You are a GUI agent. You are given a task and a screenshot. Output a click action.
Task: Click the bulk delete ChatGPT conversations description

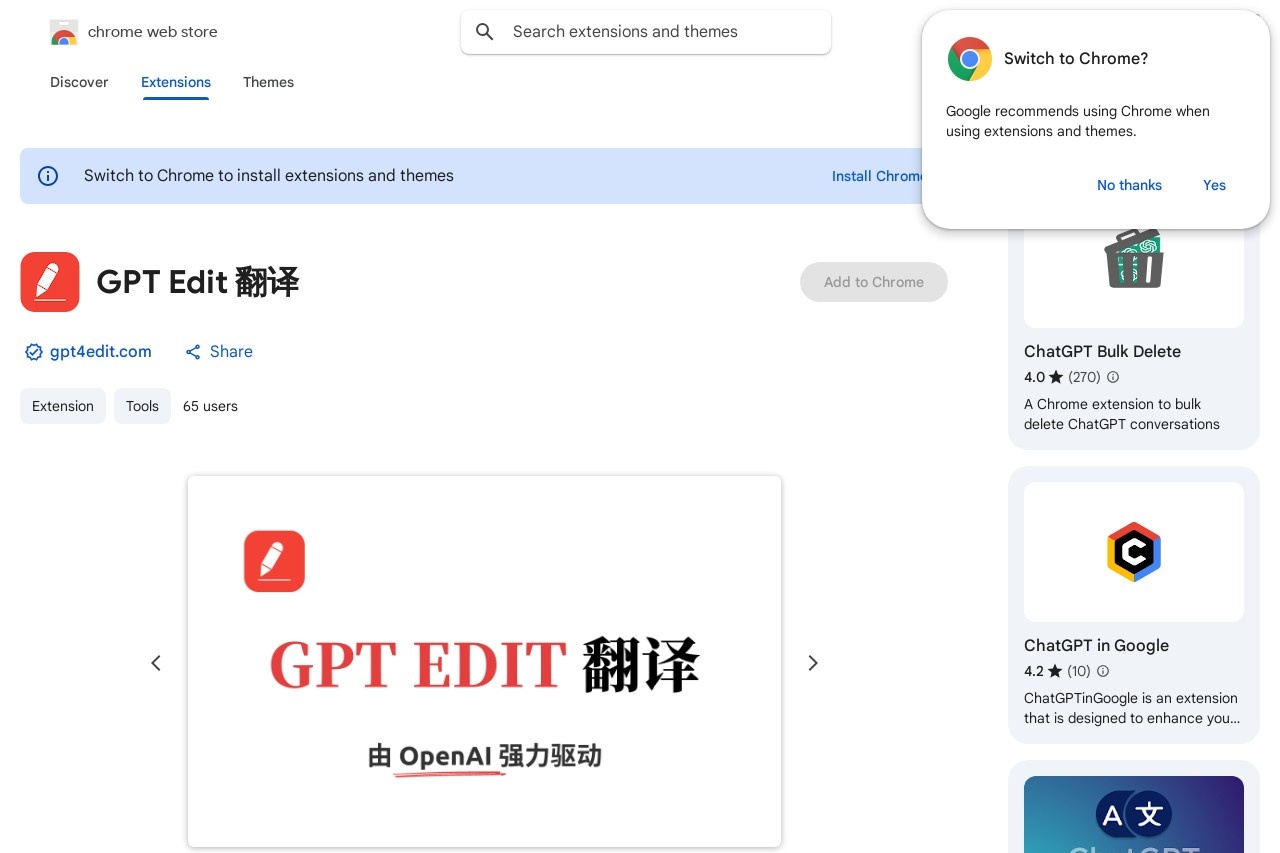pyautogui.click(x=1122, y=414)
